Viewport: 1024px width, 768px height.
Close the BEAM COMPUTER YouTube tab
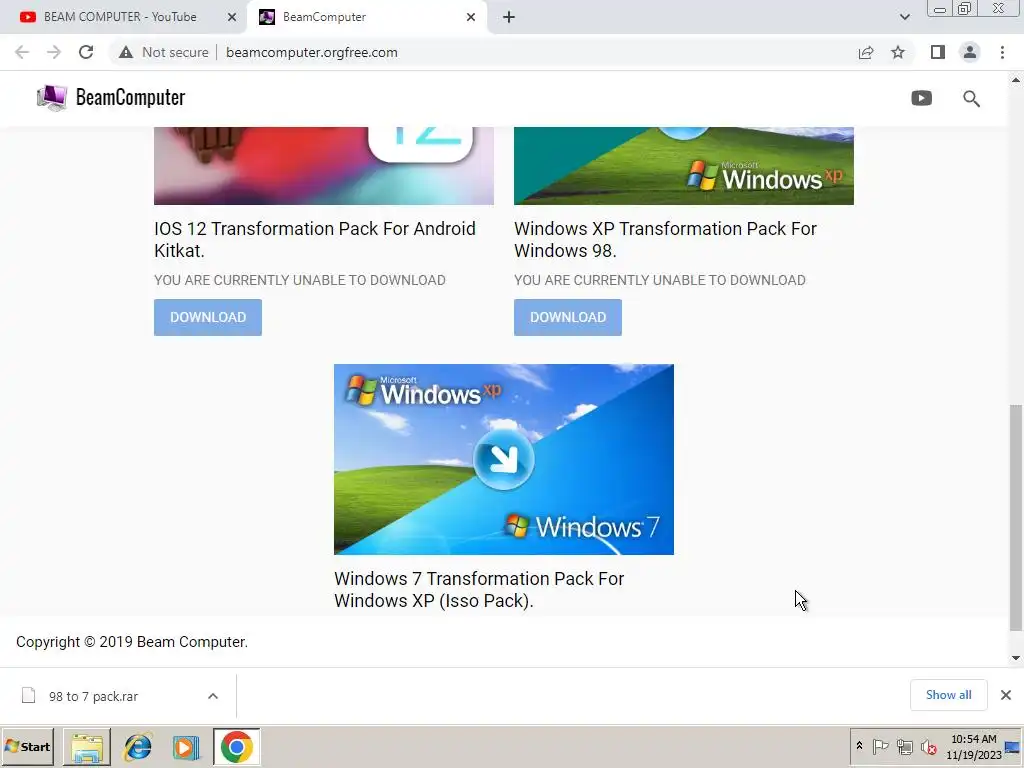(x=232, y=17)
